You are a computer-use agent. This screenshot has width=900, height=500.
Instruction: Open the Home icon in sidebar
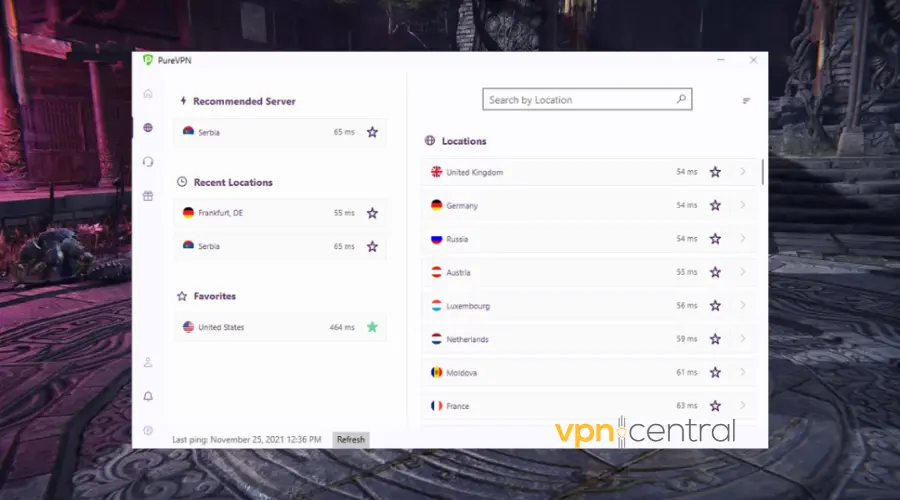[148, 94]
